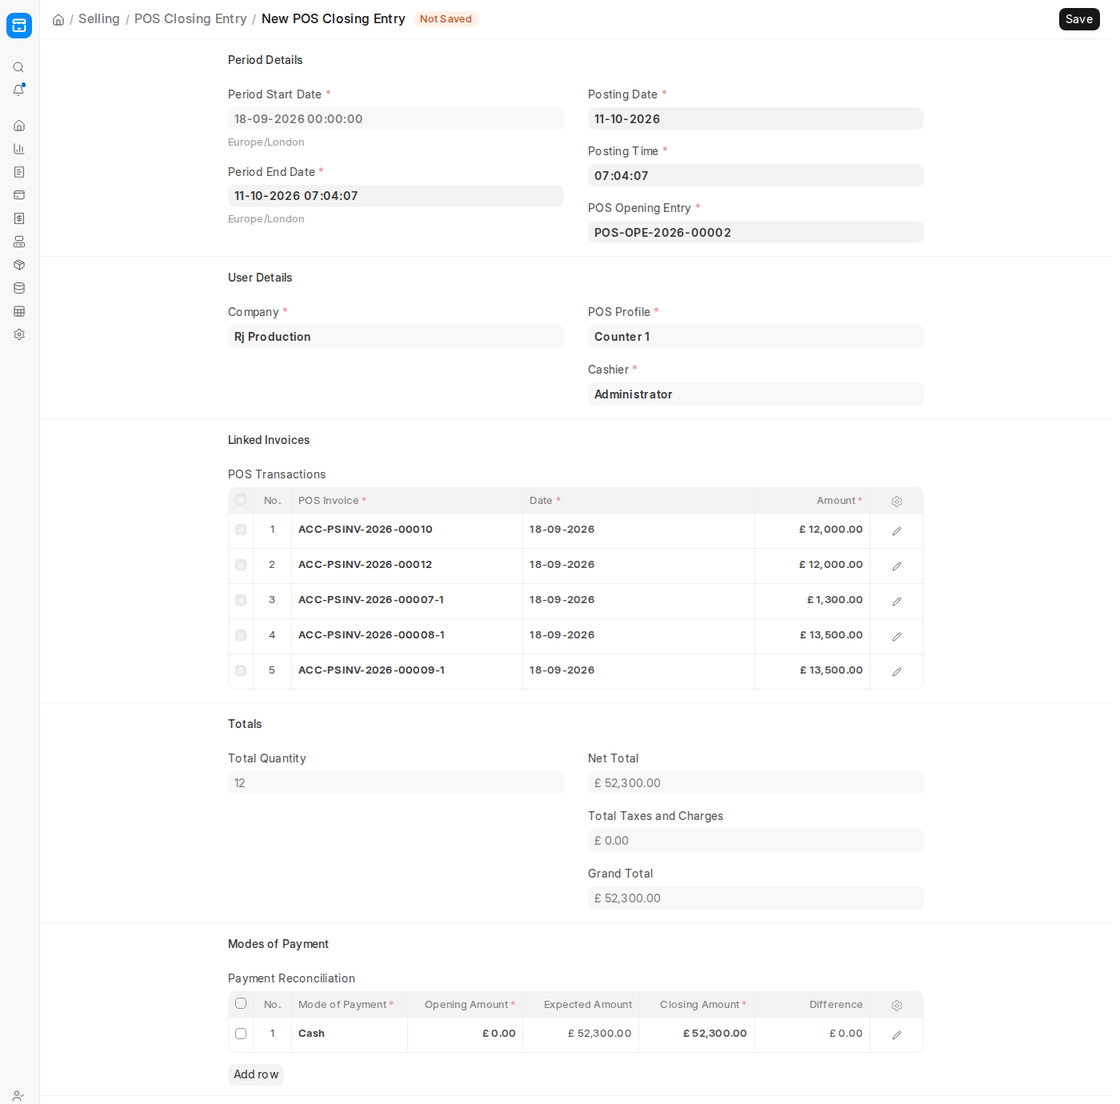Click the blue Selling app logo icon

pos(19,26)
